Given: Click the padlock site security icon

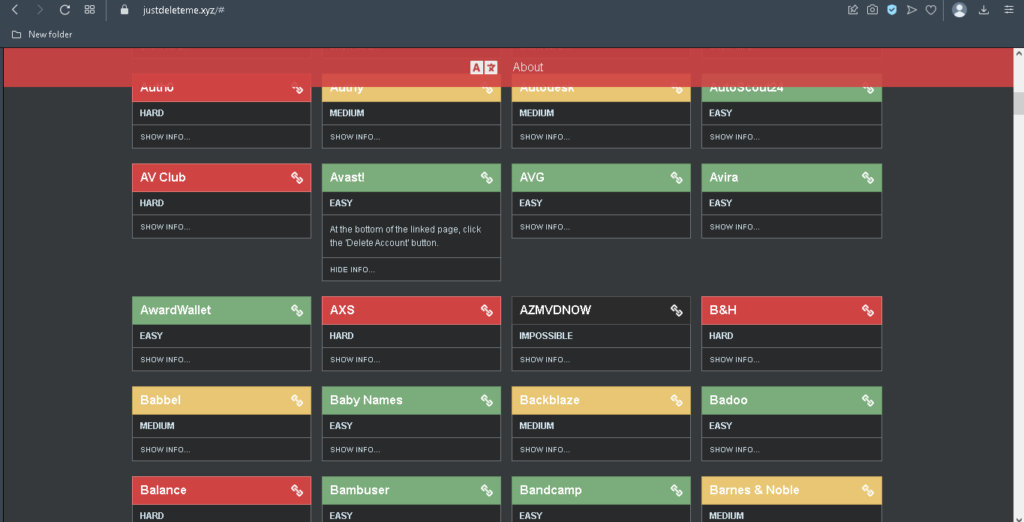Looking at the screenshot, I should [x=124, y=10].
